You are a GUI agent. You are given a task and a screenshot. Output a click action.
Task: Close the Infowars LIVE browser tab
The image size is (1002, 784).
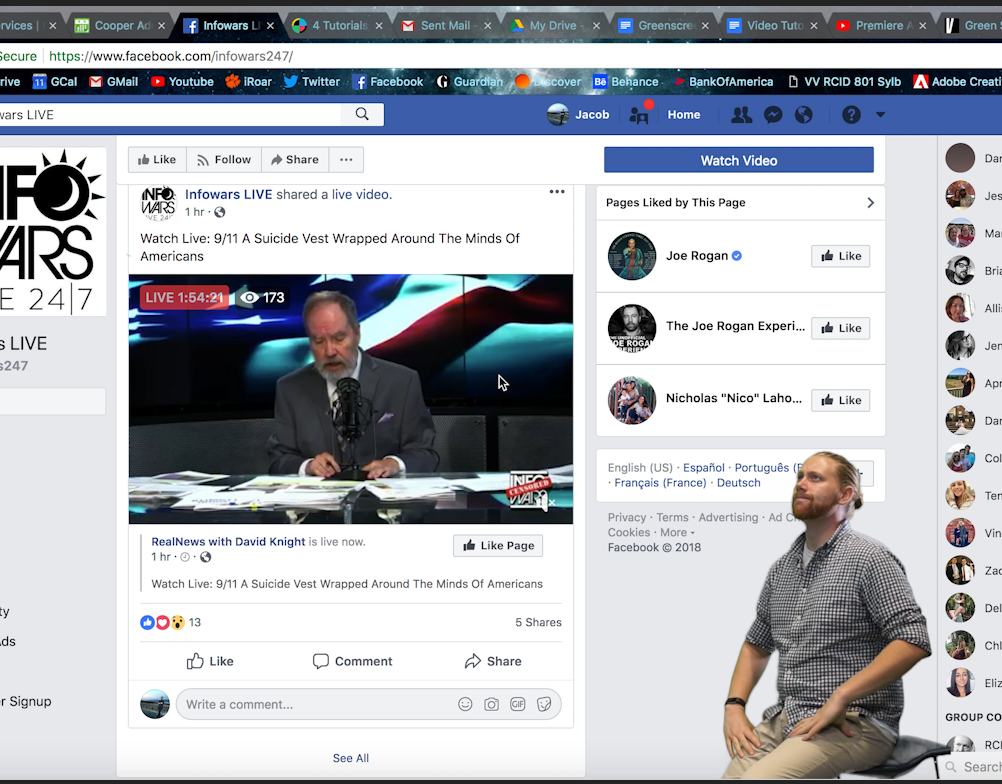(x=270, y=26)
